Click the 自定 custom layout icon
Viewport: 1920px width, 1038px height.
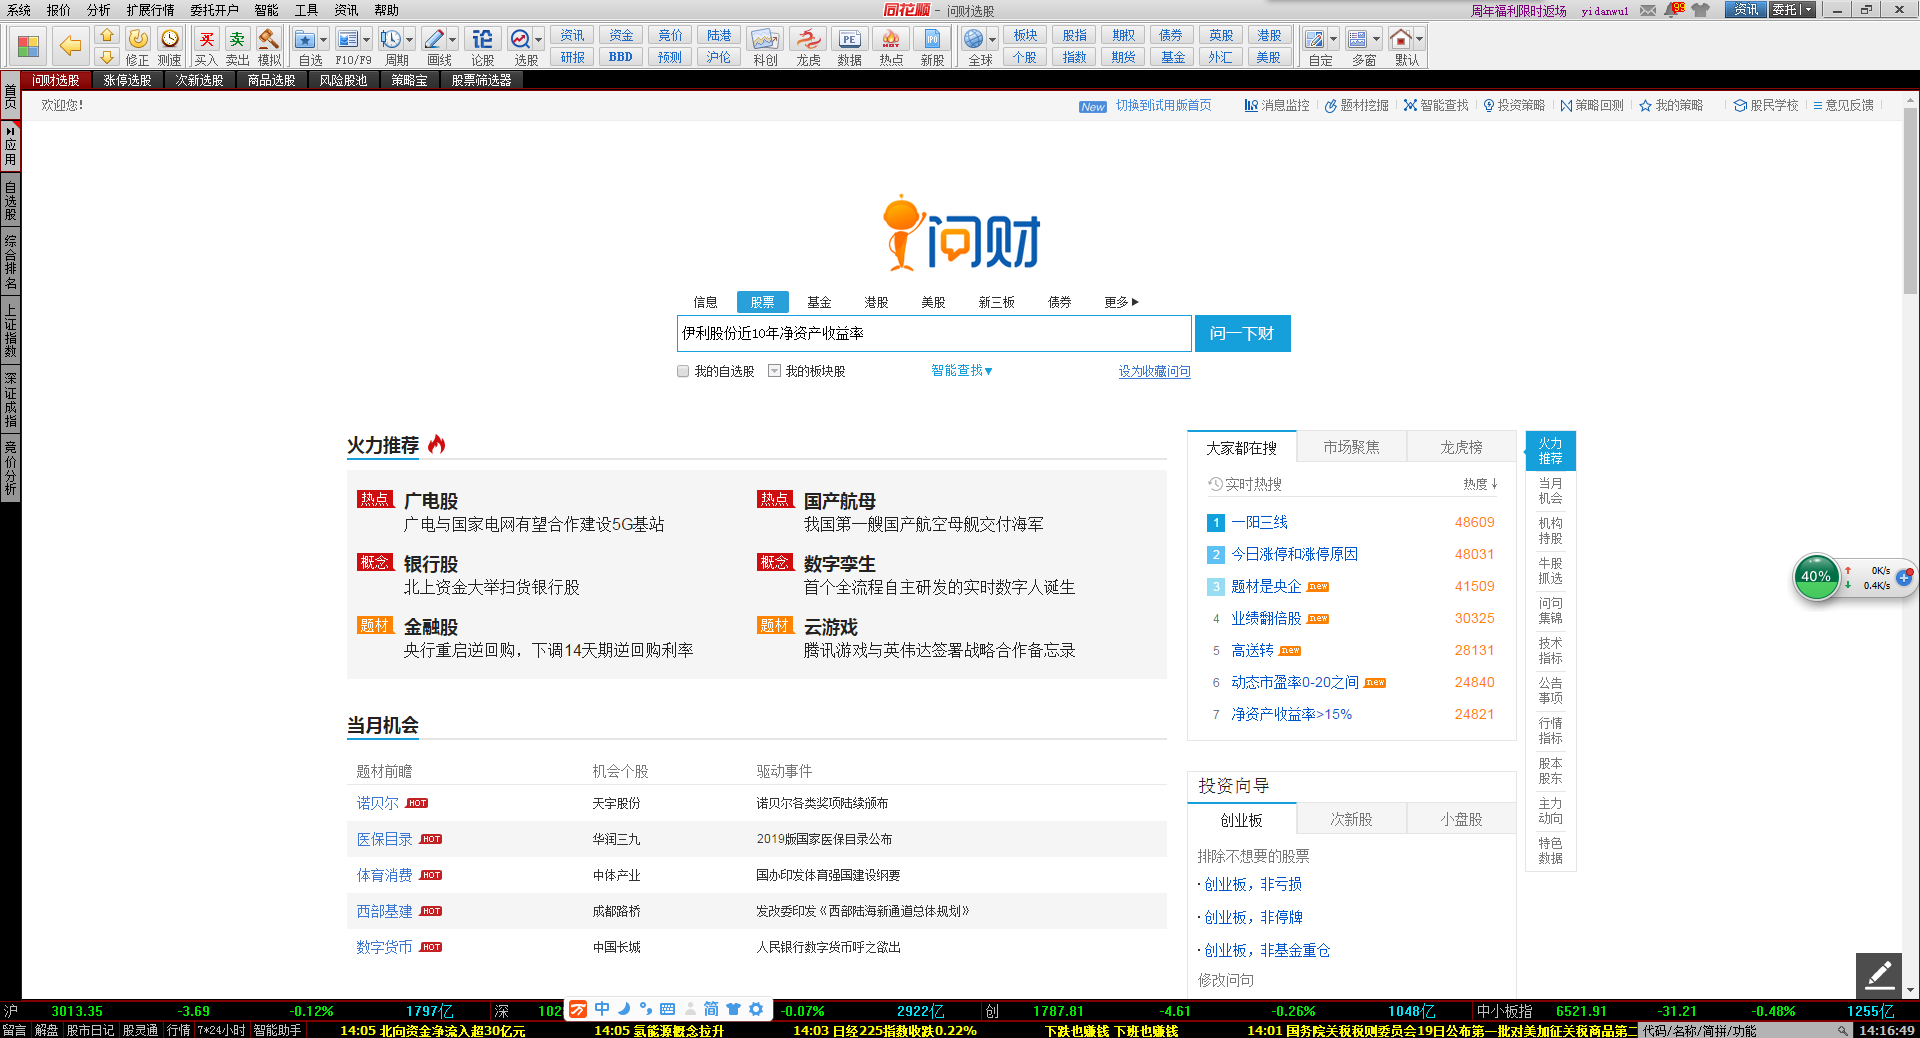(1315, 39)
